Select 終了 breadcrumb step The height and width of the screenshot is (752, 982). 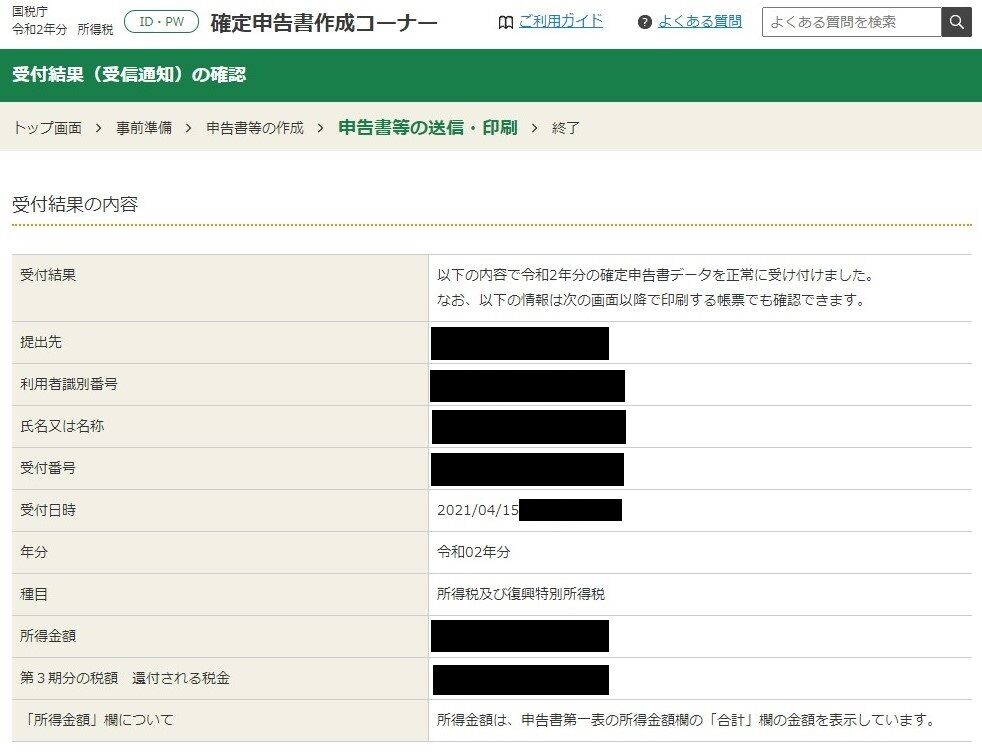click(x=566, y=128)
